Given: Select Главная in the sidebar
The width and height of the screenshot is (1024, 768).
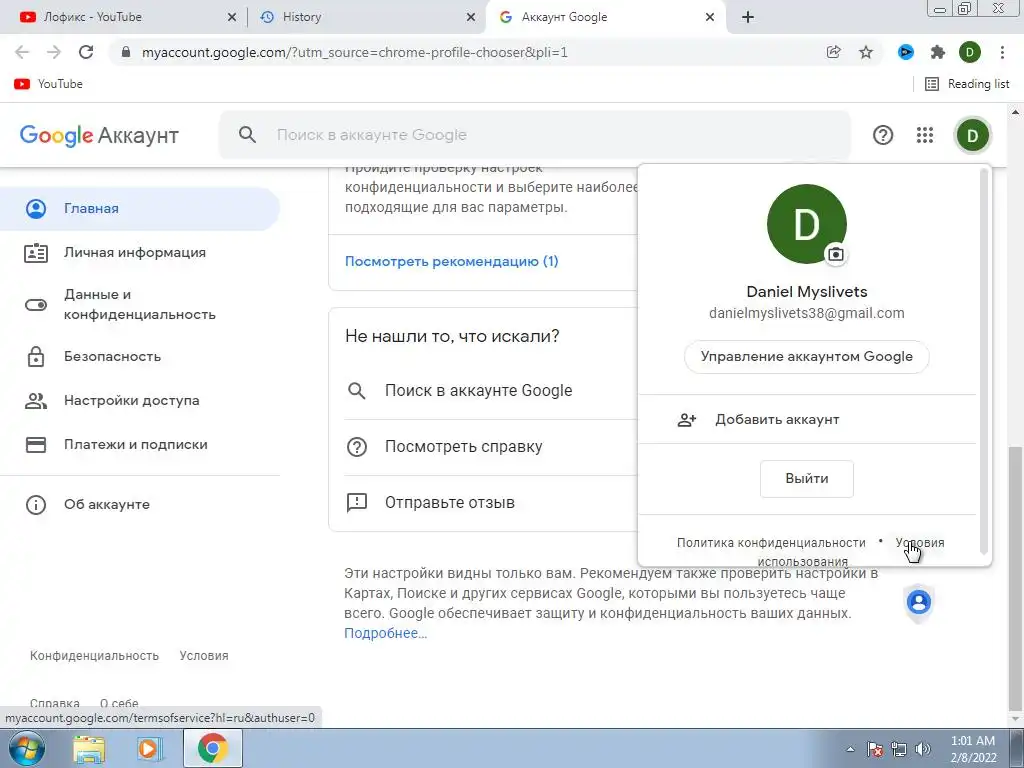Looking at the screenshot, I should pyautogui.click(x=140, y=208).
